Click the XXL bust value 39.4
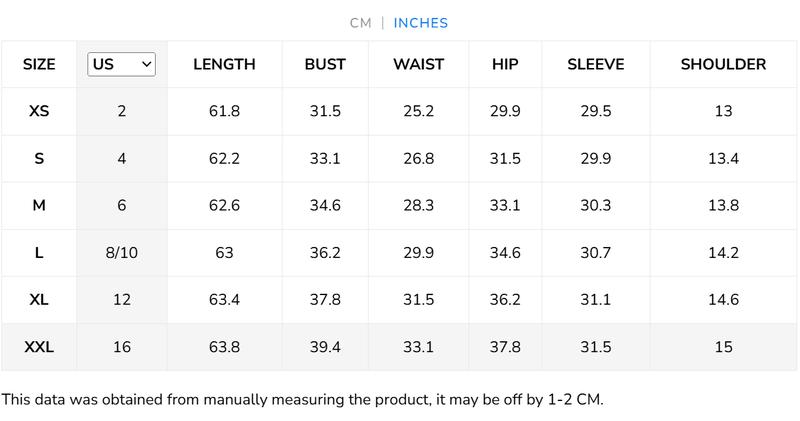This screenshot has height=421, width=800. point(325,347)
